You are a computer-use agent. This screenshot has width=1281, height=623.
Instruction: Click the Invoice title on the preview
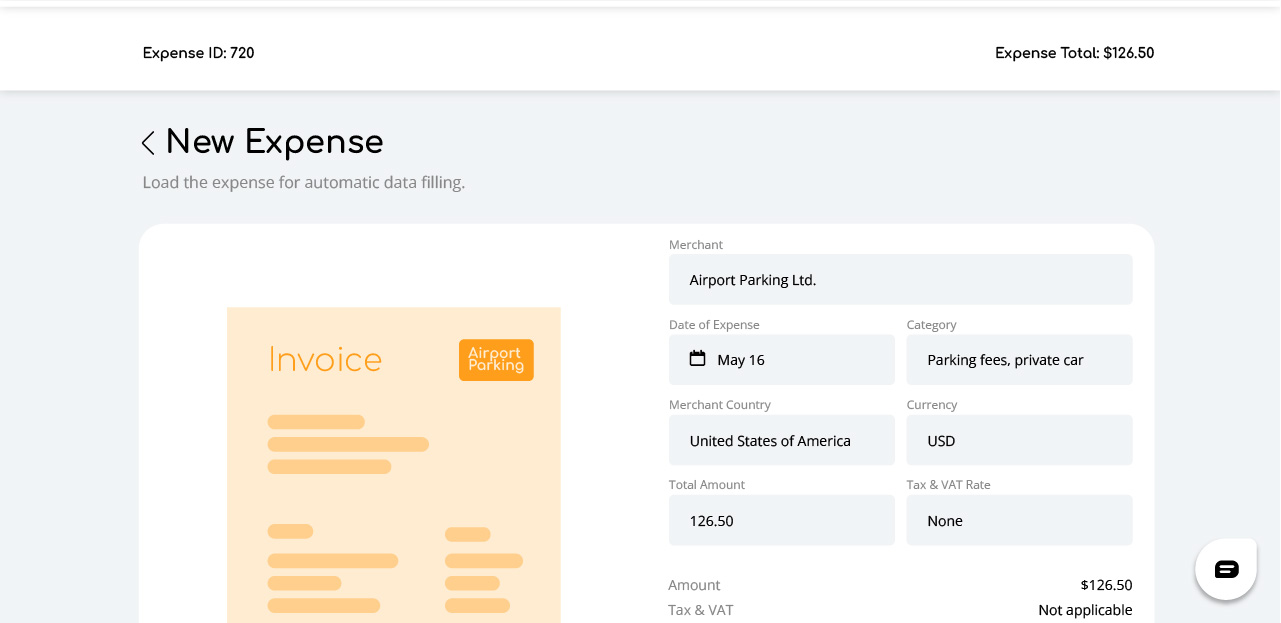325,360
